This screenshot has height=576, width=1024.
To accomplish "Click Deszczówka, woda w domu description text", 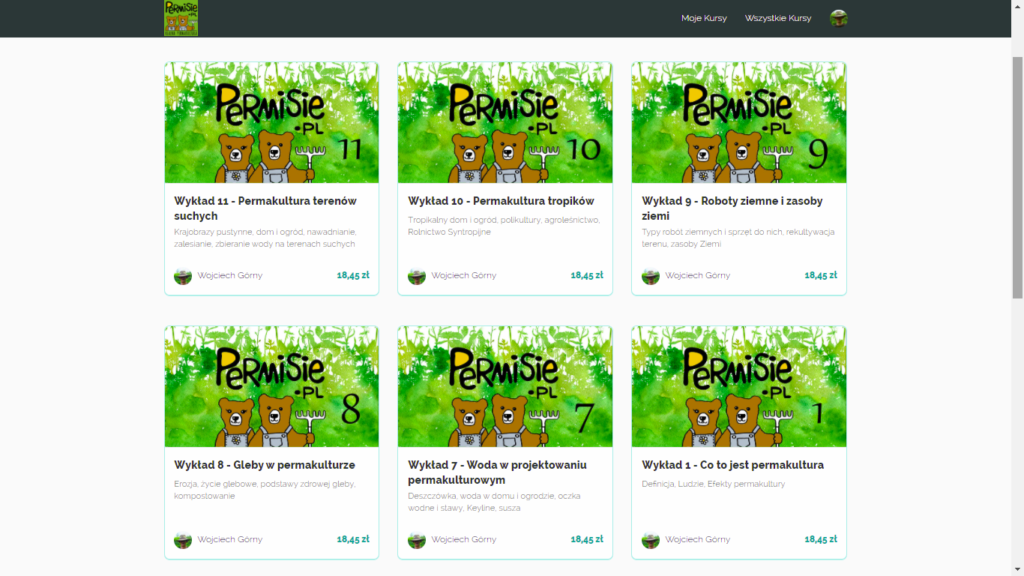I will pyautogui.click(x=494, y=502).
